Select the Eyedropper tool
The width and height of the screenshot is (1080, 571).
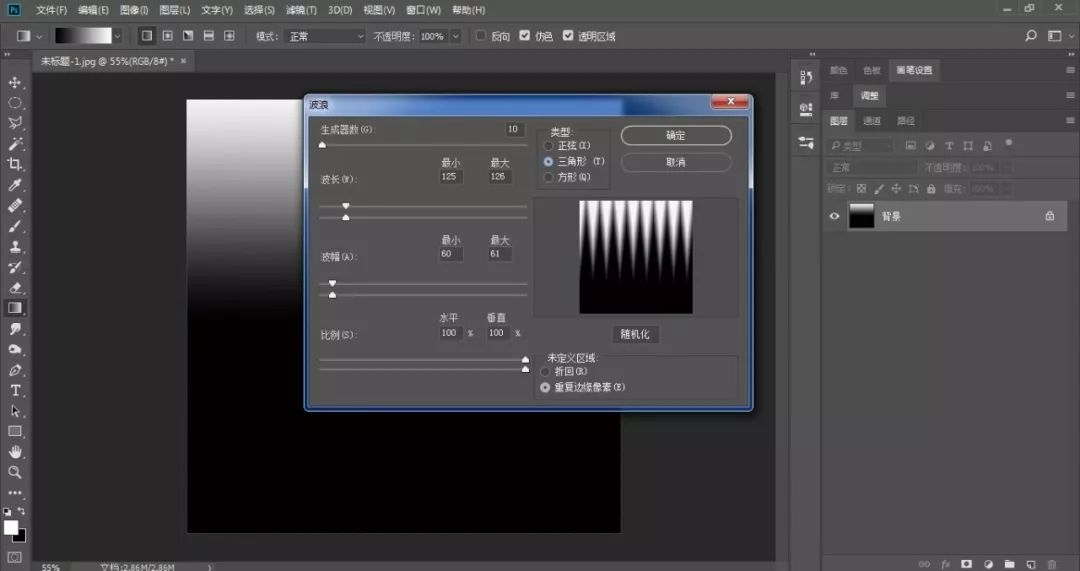click(x=15, y=185)
